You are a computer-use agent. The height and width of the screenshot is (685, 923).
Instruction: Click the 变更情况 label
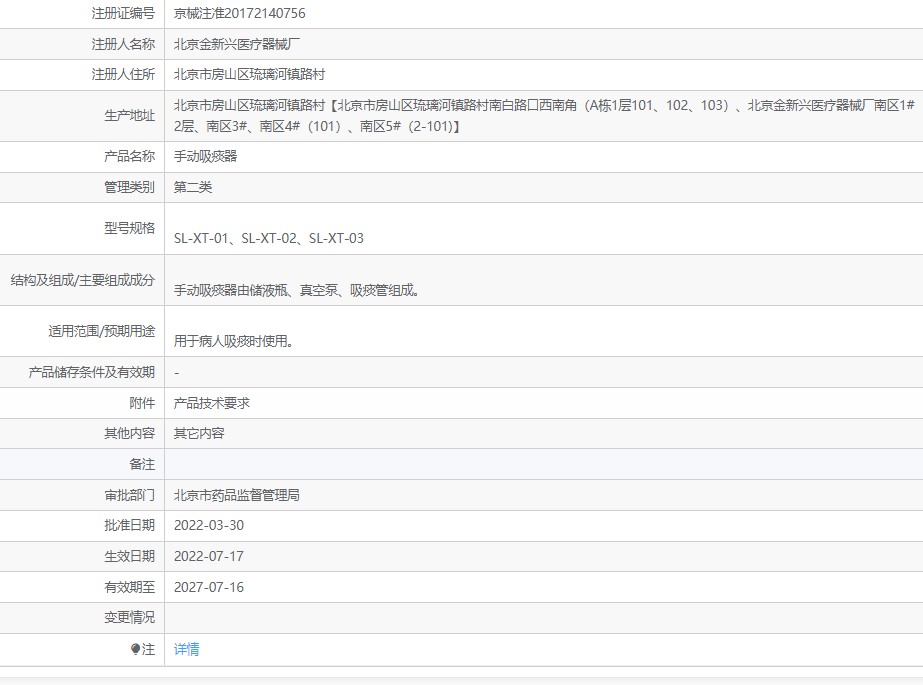(x=130, y=617)
